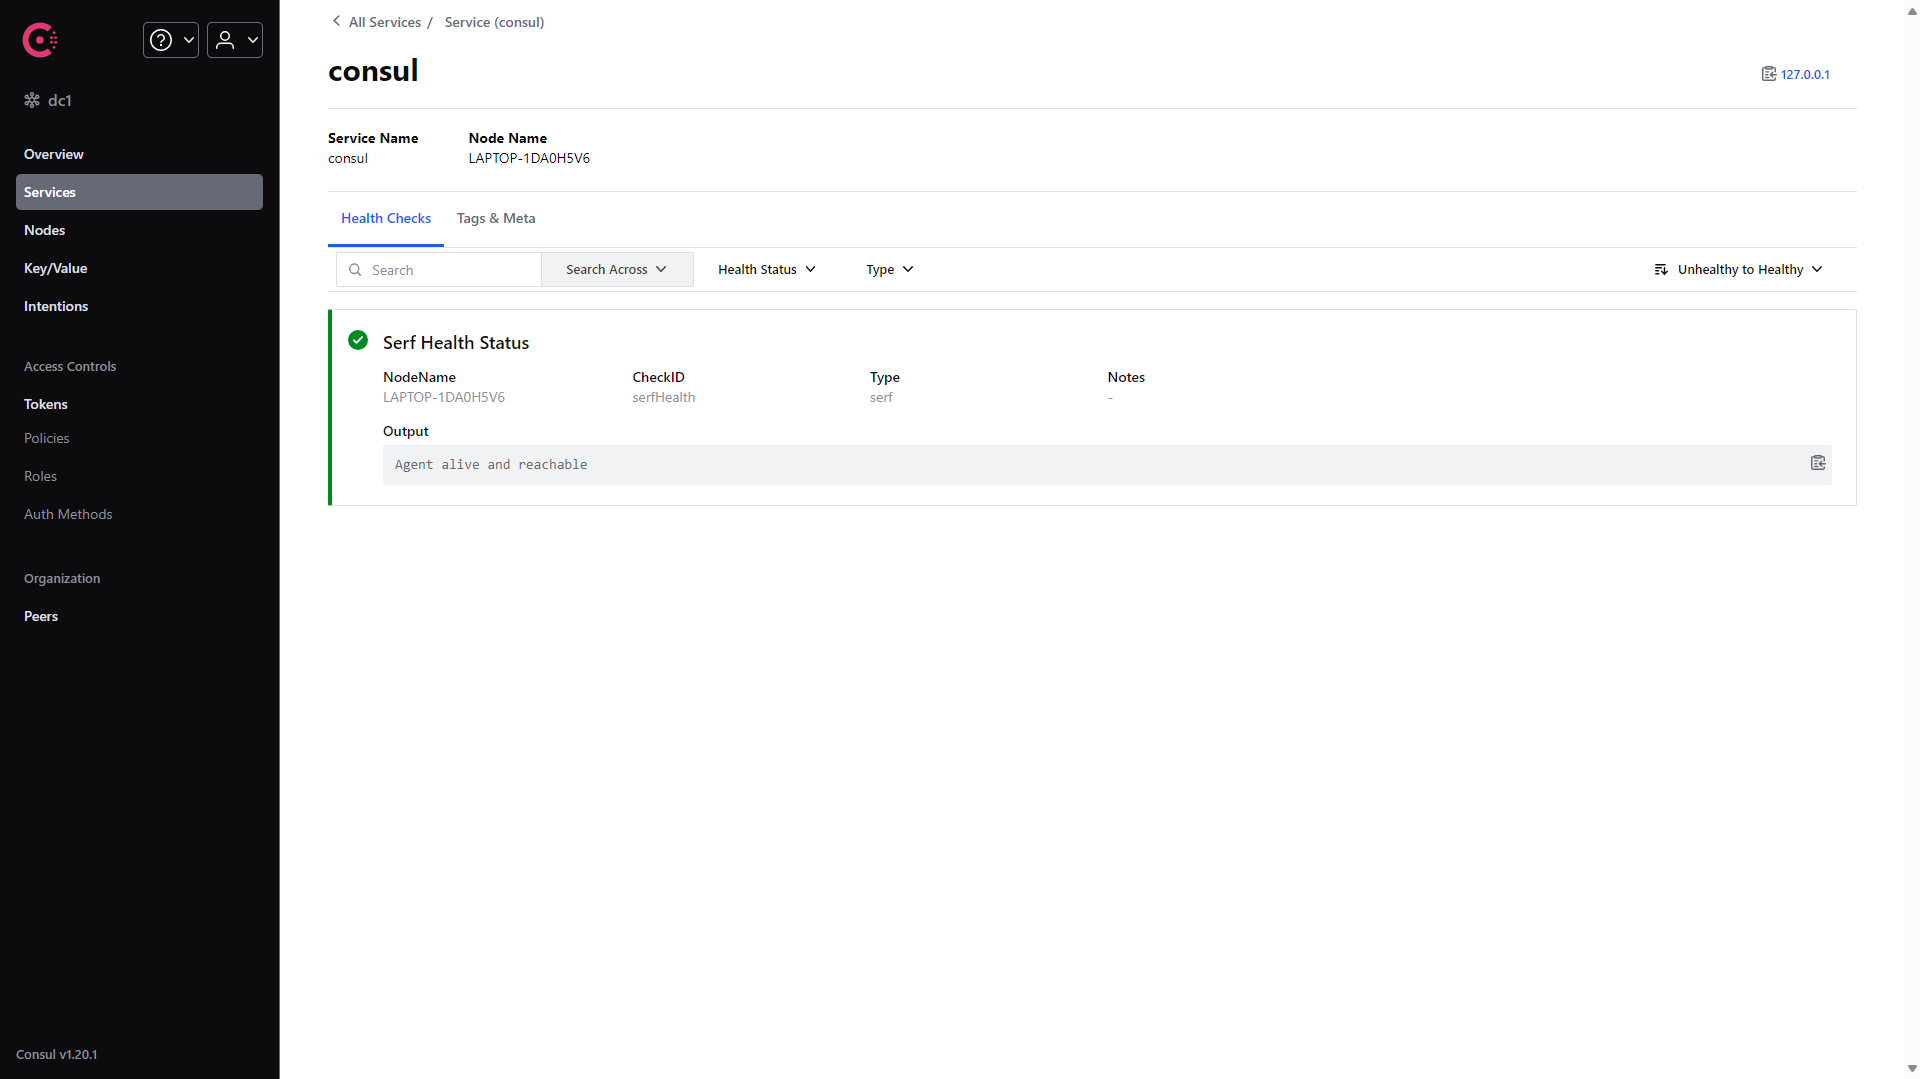Click the serfHealth CheckID value
The height and width of the screenshot is (1079, 1920).
tap(664, 398)
